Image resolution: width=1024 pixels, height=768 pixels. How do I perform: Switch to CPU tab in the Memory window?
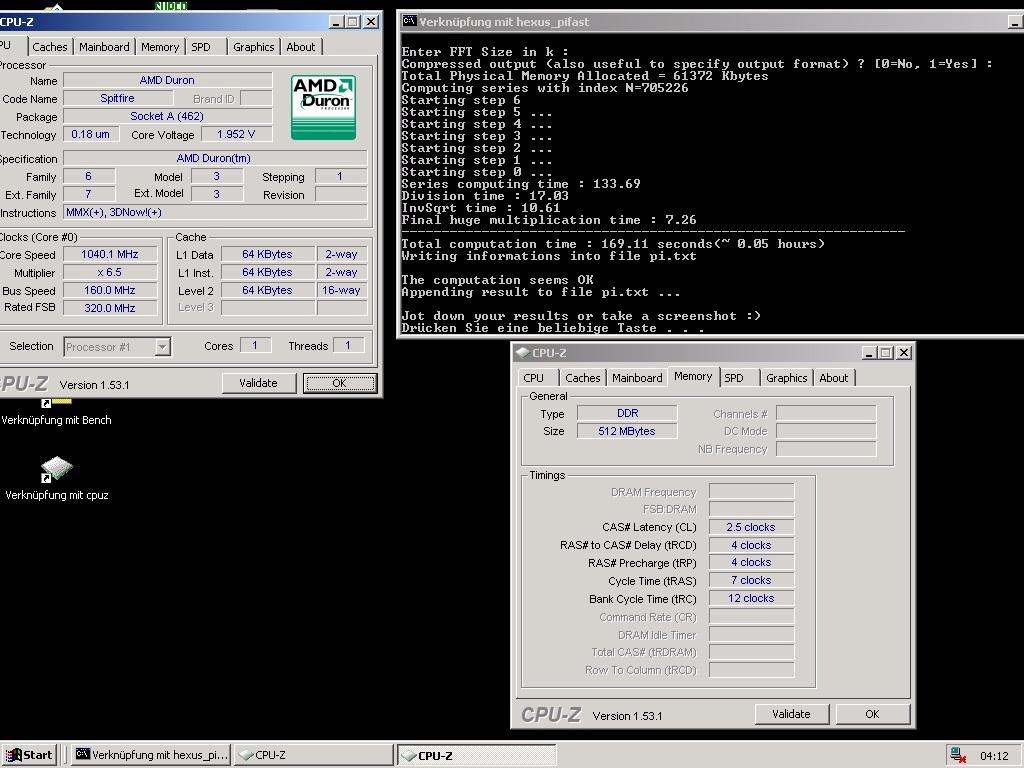pyautogui.click(x=534, y=378)
